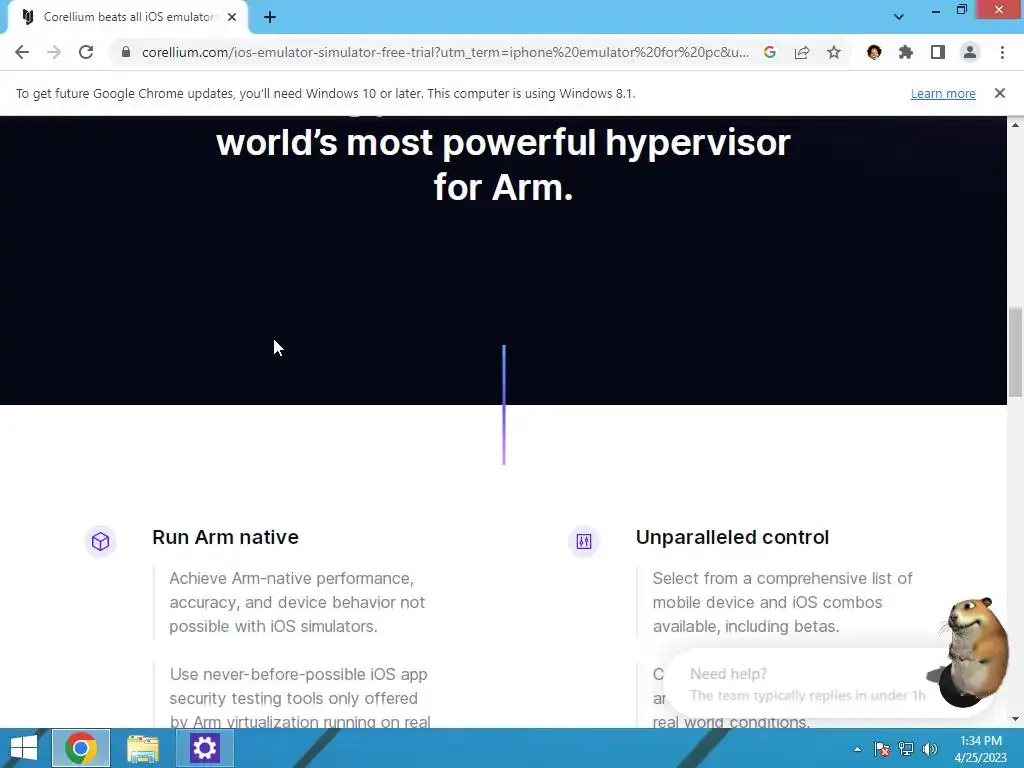Go back to the previous page
This screenshot has height=768, width=1024.
point(22,52)
